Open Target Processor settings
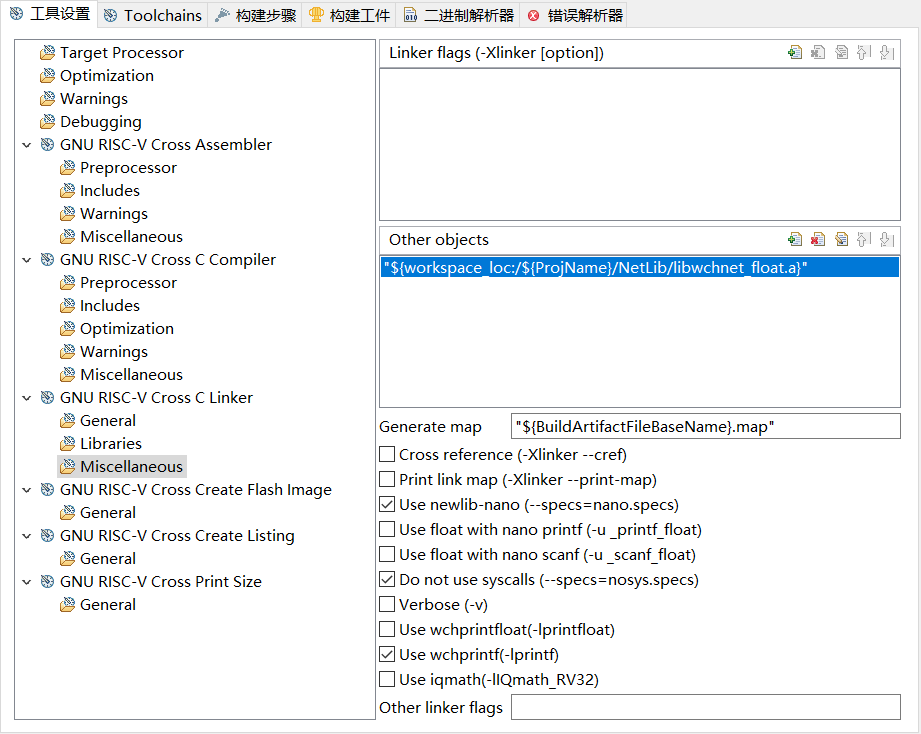921x734 pixels. [121, 53]
